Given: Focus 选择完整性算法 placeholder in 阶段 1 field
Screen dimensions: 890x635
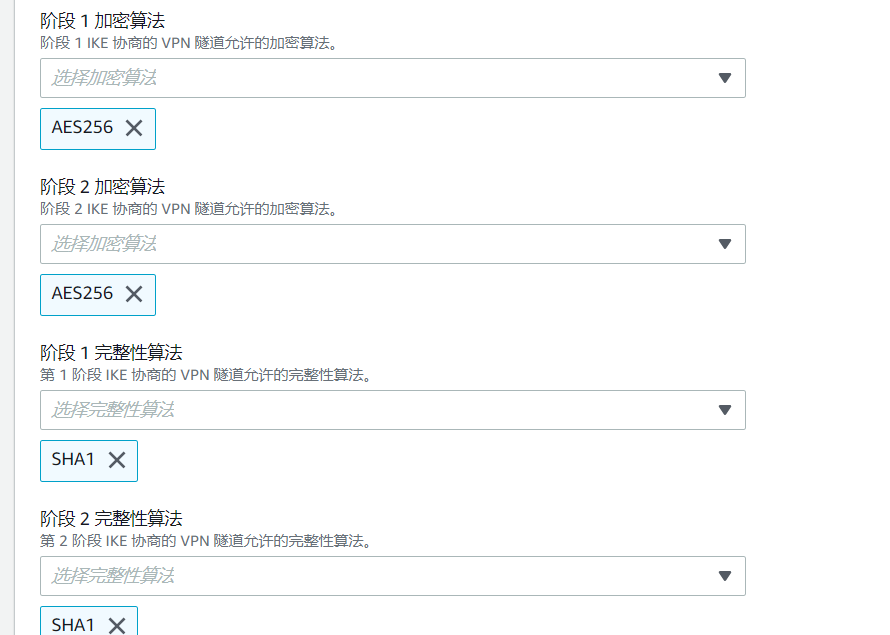Looking at the screenshot, I should [113, 410].
